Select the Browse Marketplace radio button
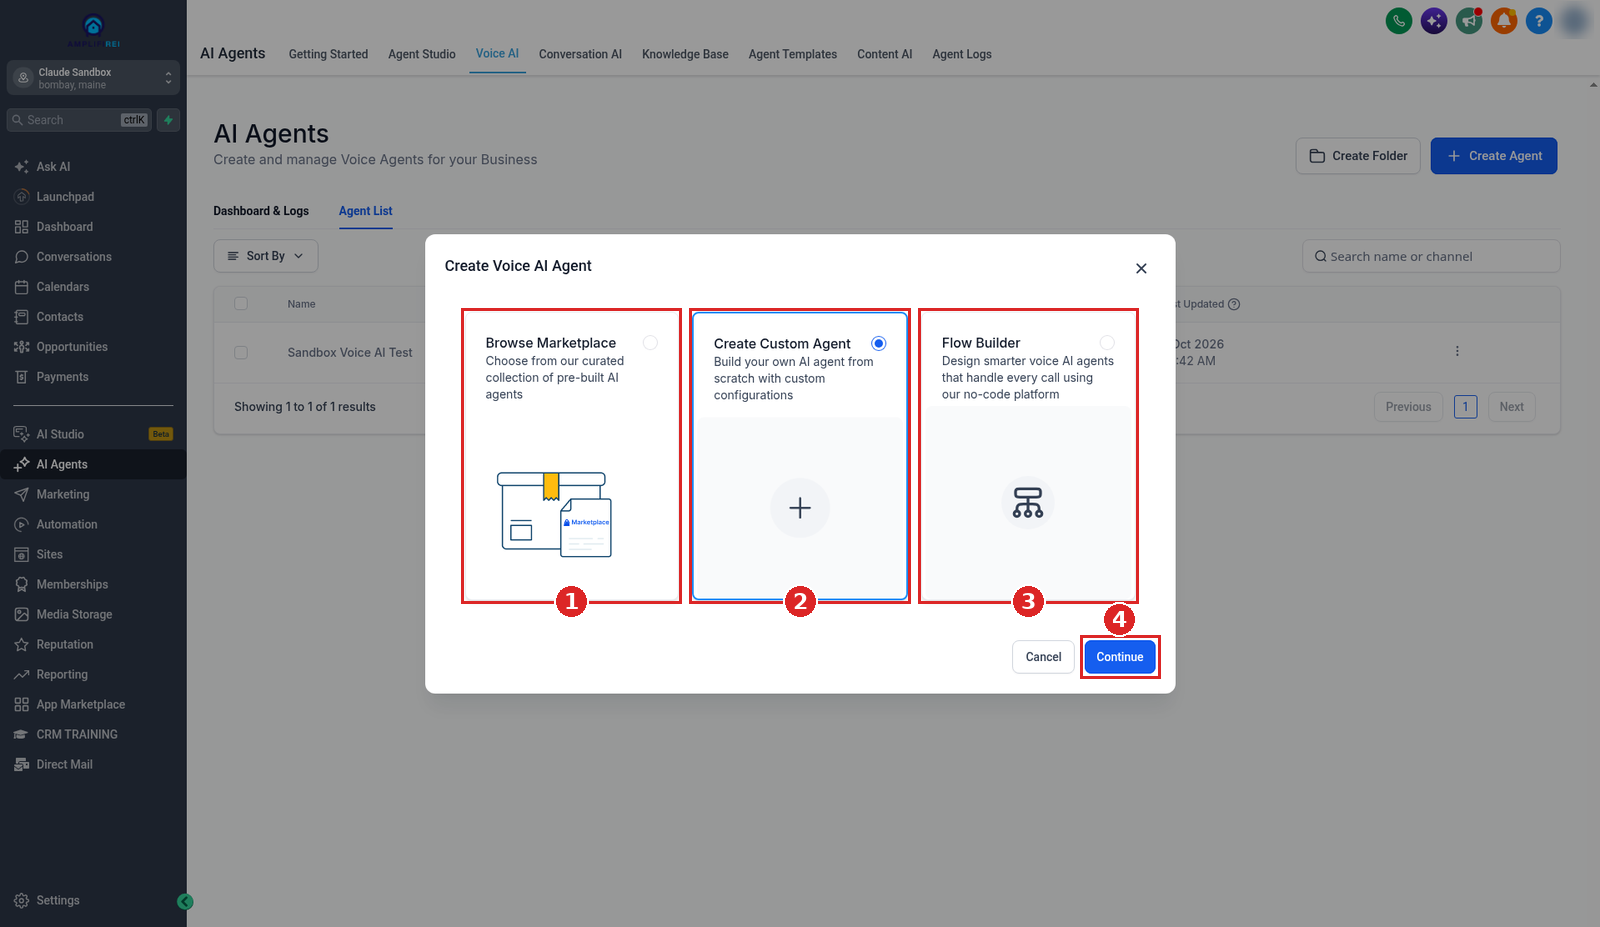The width and height of the screenshot is (1600, 927). tap(650, 343)
